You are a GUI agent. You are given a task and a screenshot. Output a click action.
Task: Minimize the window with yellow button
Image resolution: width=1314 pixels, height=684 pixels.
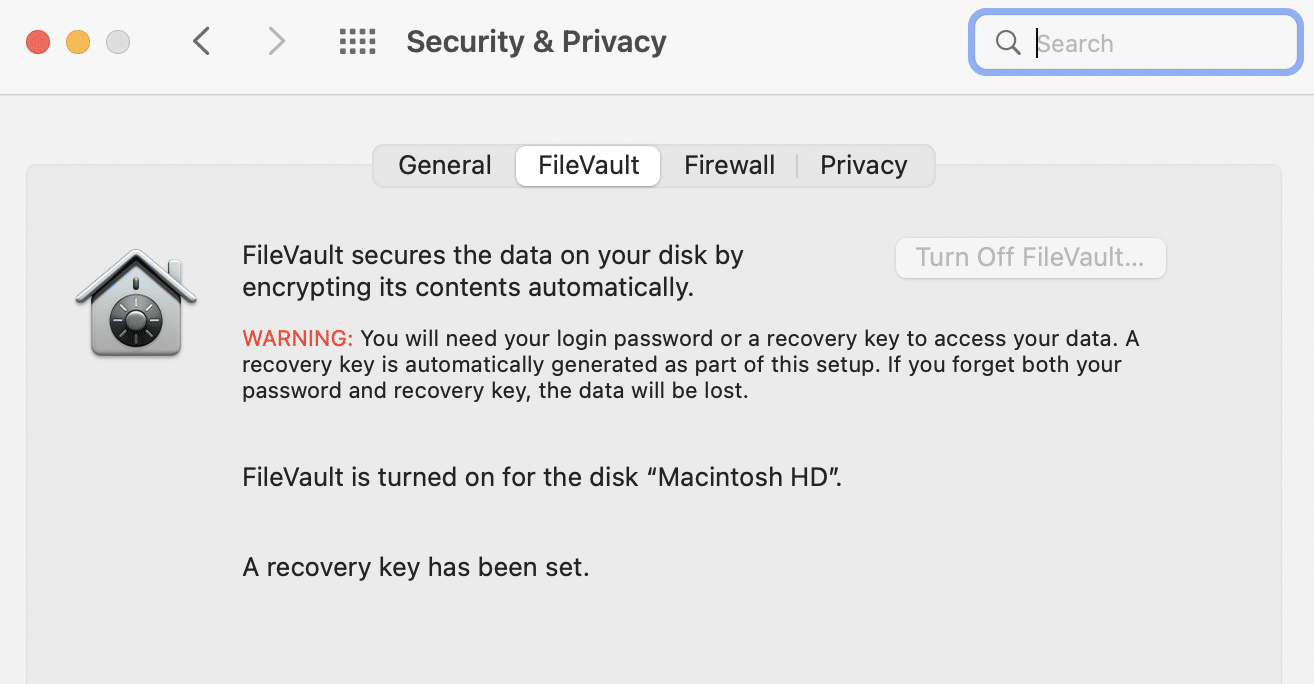coord(78,43)
